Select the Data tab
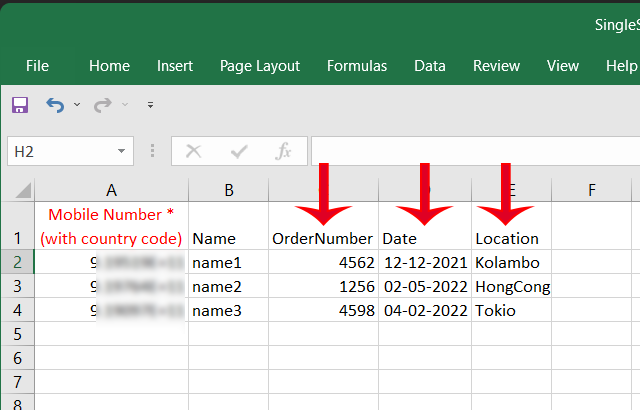The image size is (640, 410). [430, 66]
